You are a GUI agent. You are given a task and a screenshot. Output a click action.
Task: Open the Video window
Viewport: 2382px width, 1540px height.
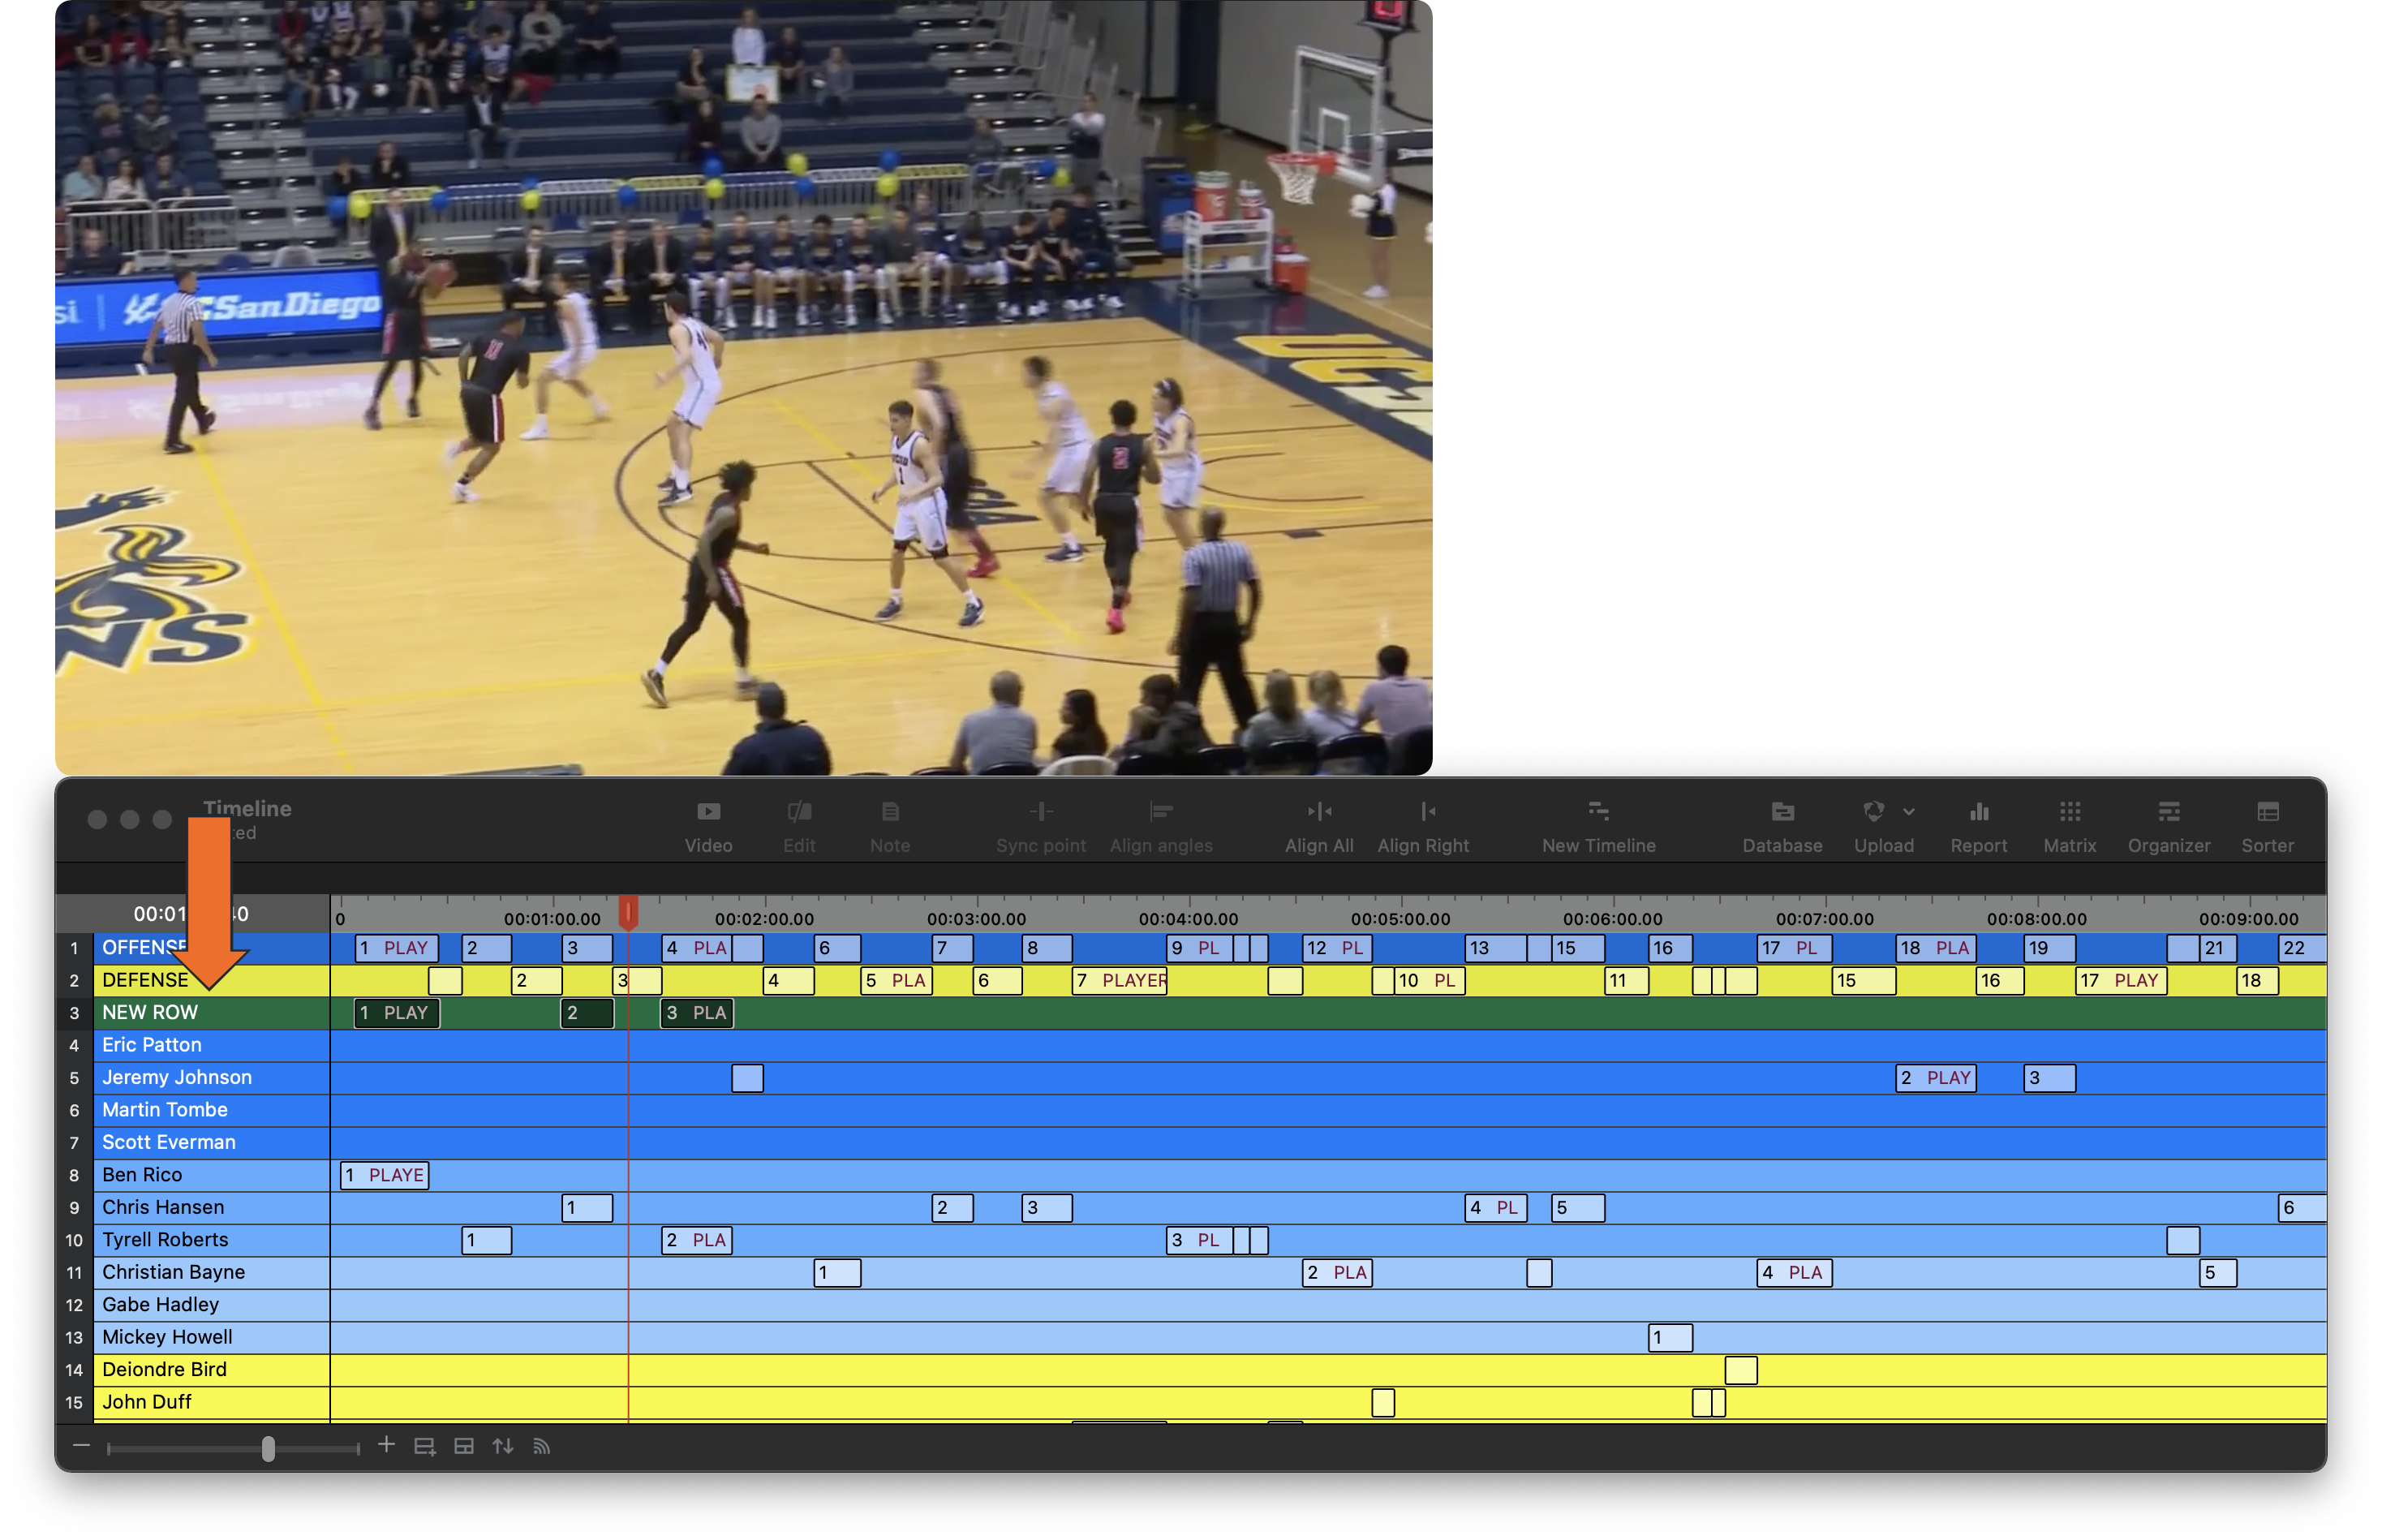pos(708,820)
